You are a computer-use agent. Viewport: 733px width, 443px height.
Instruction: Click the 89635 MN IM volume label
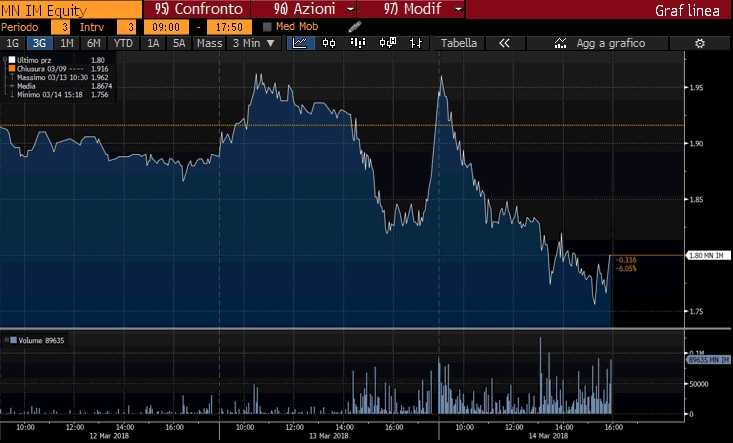tap(709, 360)
